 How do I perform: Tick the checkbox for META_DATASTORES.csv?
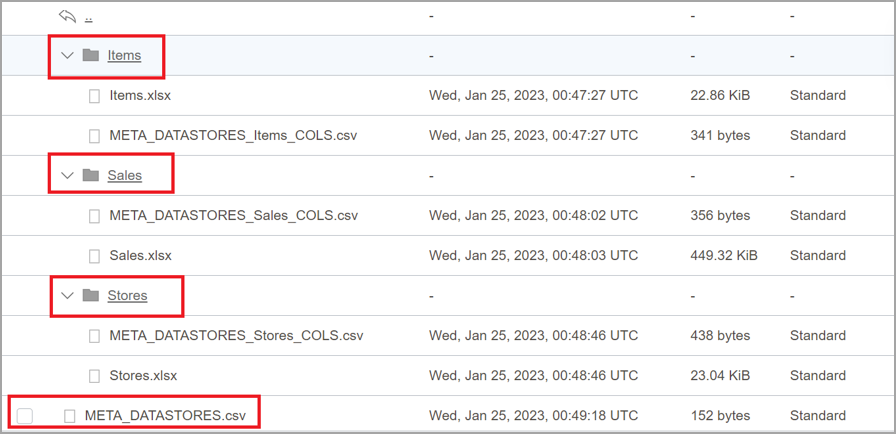click(x=25, y=416)
